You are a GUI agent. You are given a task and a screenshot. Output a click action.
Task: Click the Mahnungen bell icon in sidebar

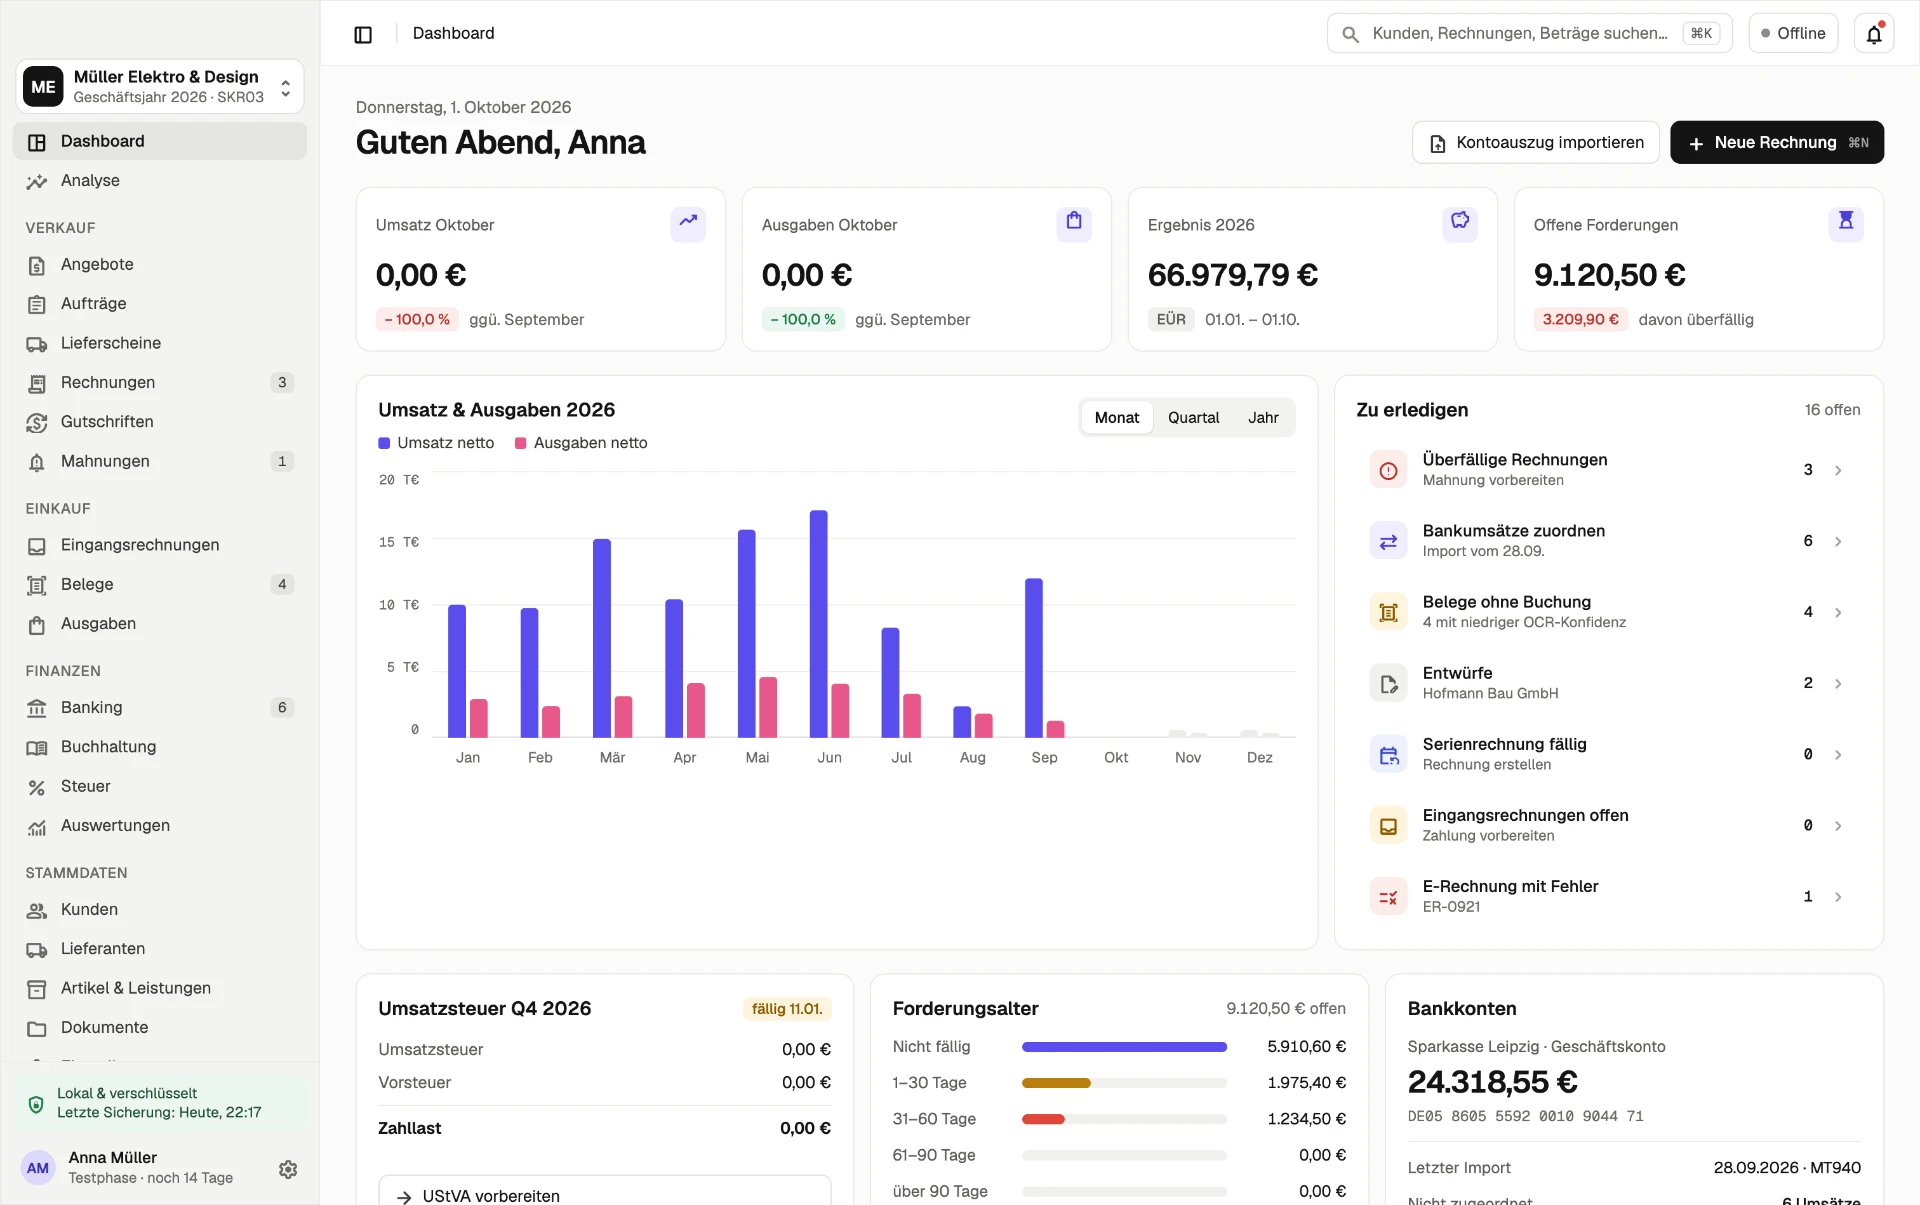37,461
